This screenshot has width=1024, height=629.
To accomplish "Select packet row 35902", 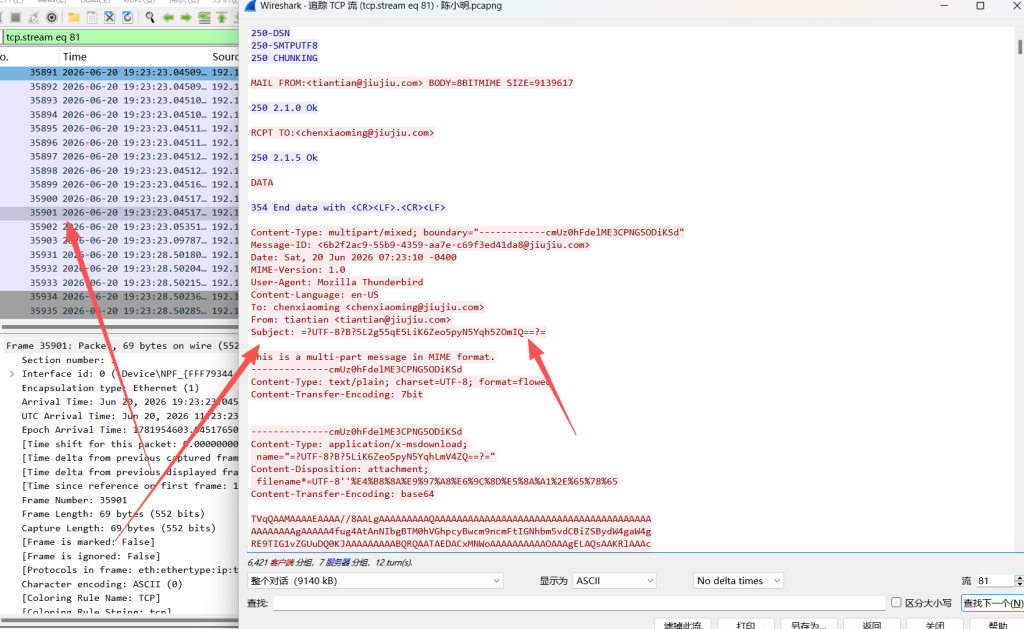I will click(x=119, y=227).
